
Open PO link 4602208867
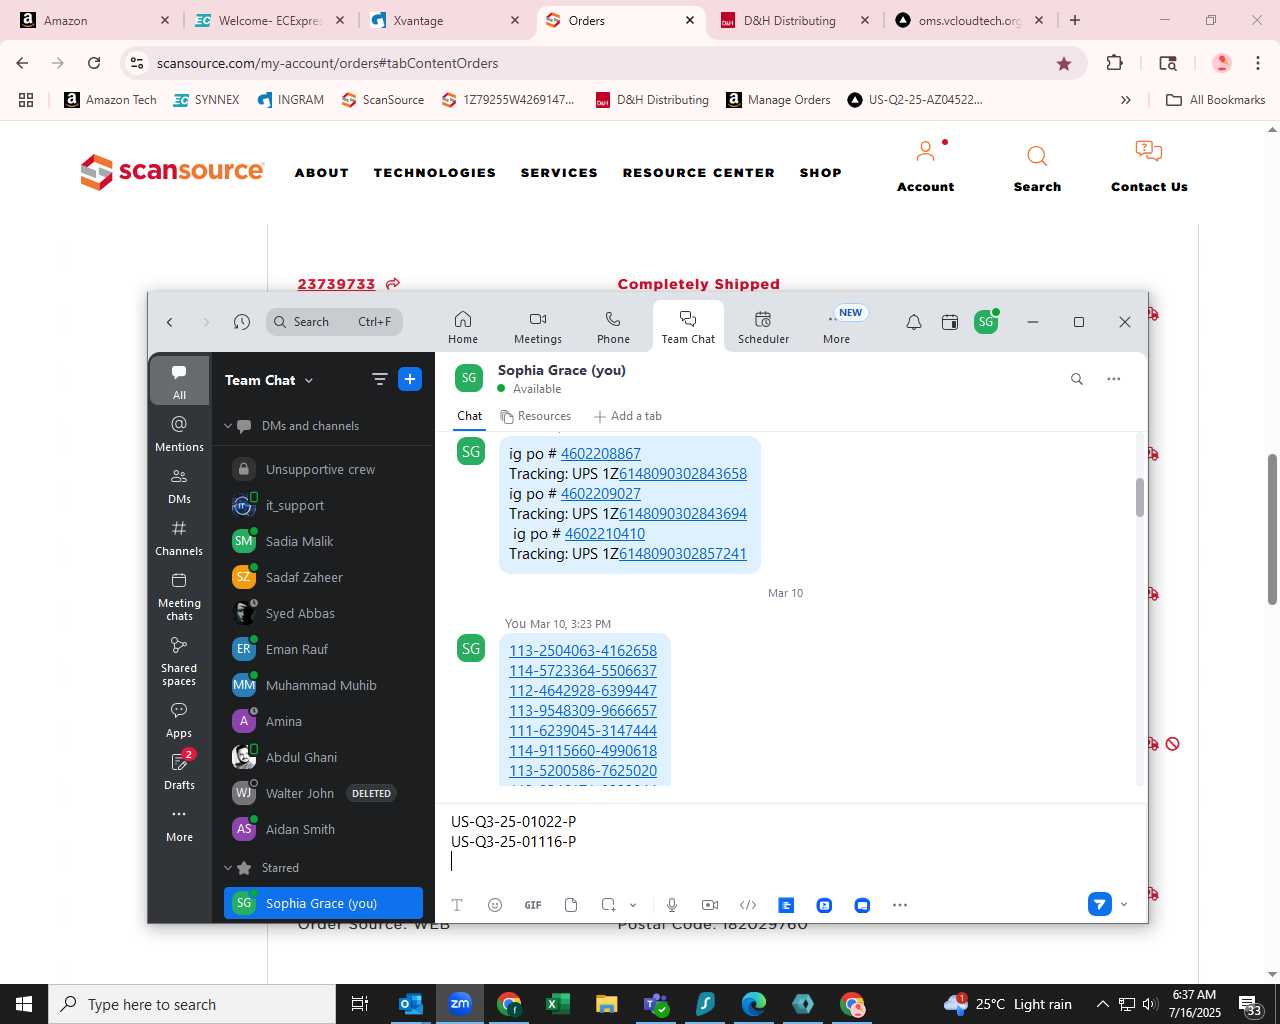[601, 454]
